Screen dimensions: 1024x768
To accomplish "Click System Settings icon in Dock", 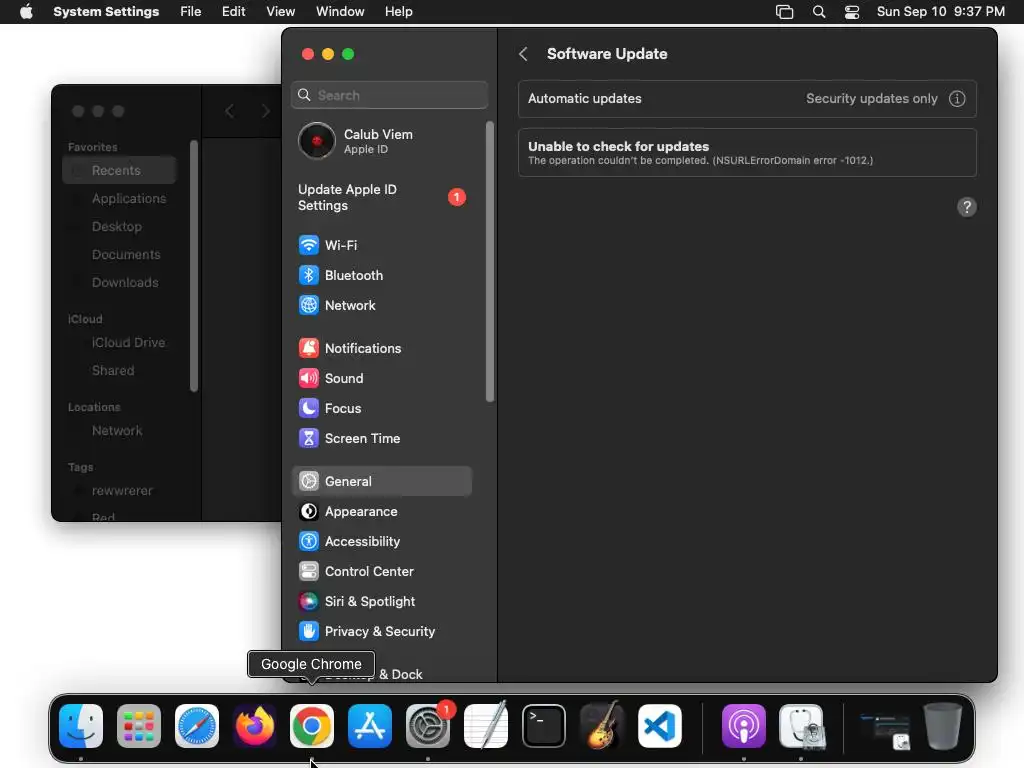I will pos(428,726).
